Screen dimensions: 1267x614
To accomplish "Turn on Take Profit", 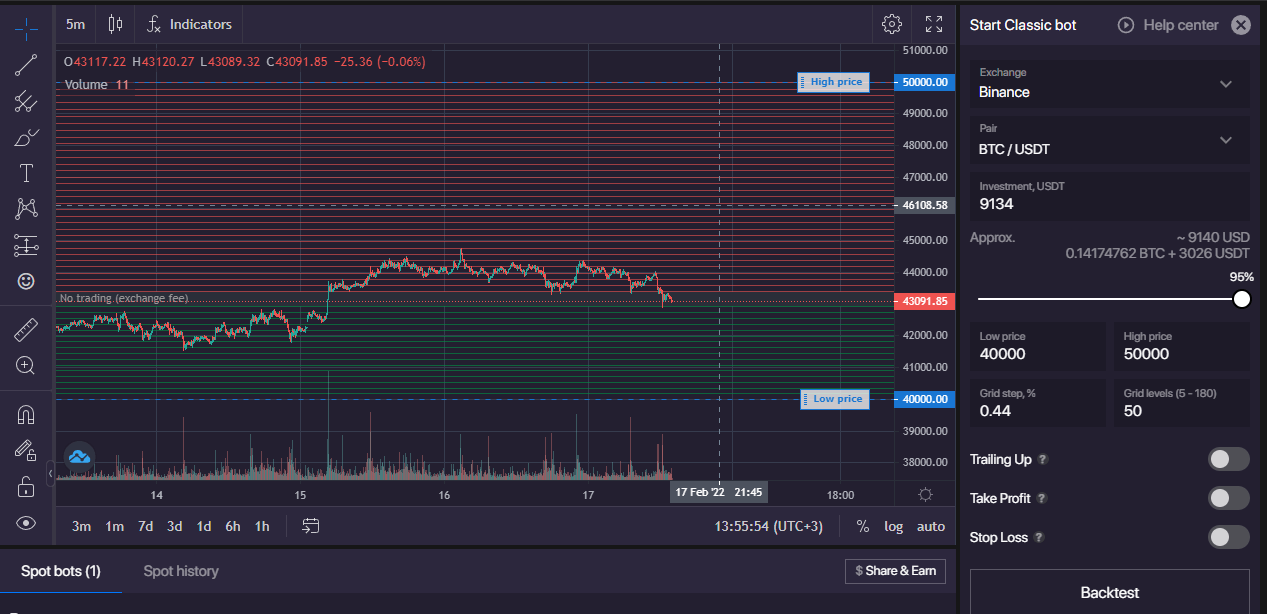I will [1228, 498].
